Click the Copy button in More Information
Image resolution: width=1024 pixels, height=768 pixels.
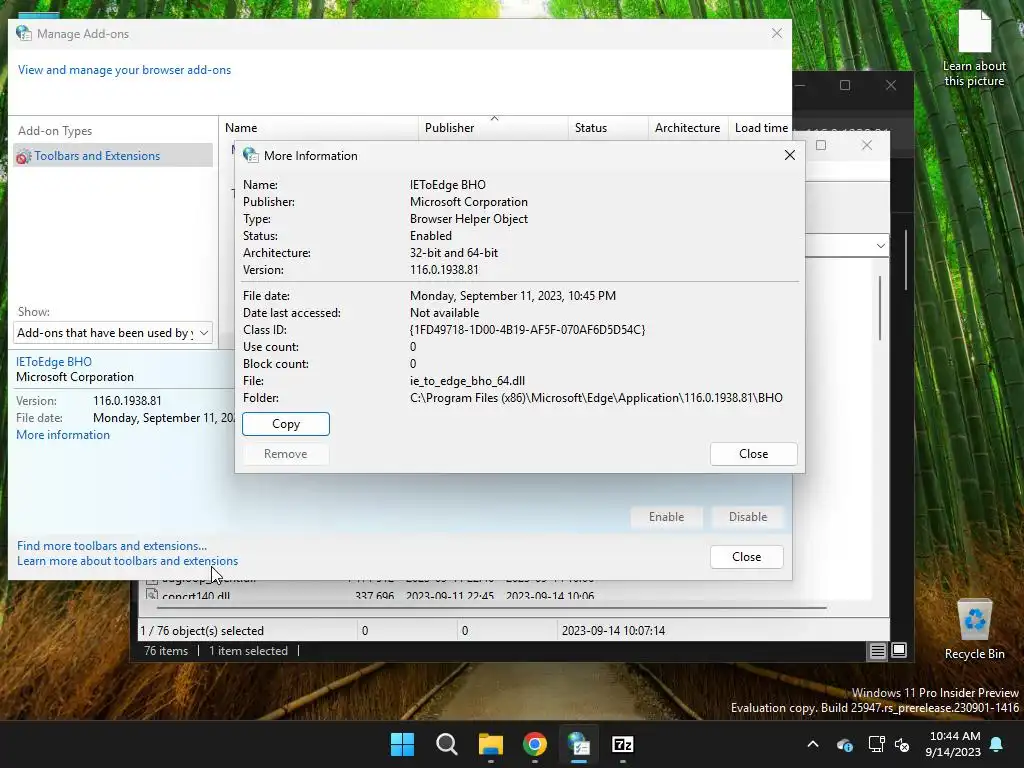click(x=285, y=424)
